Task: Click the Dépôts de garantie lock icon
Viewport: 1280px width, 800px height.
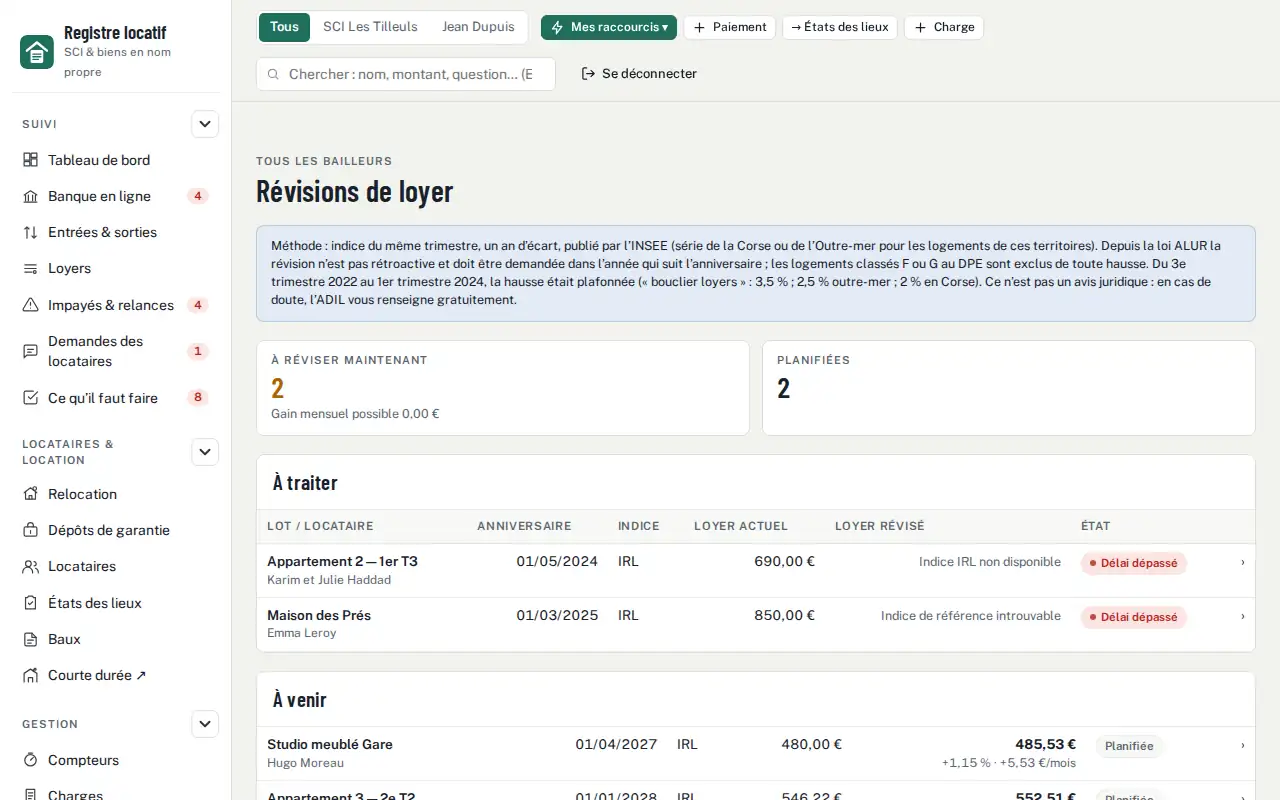Action: point(30,530)
